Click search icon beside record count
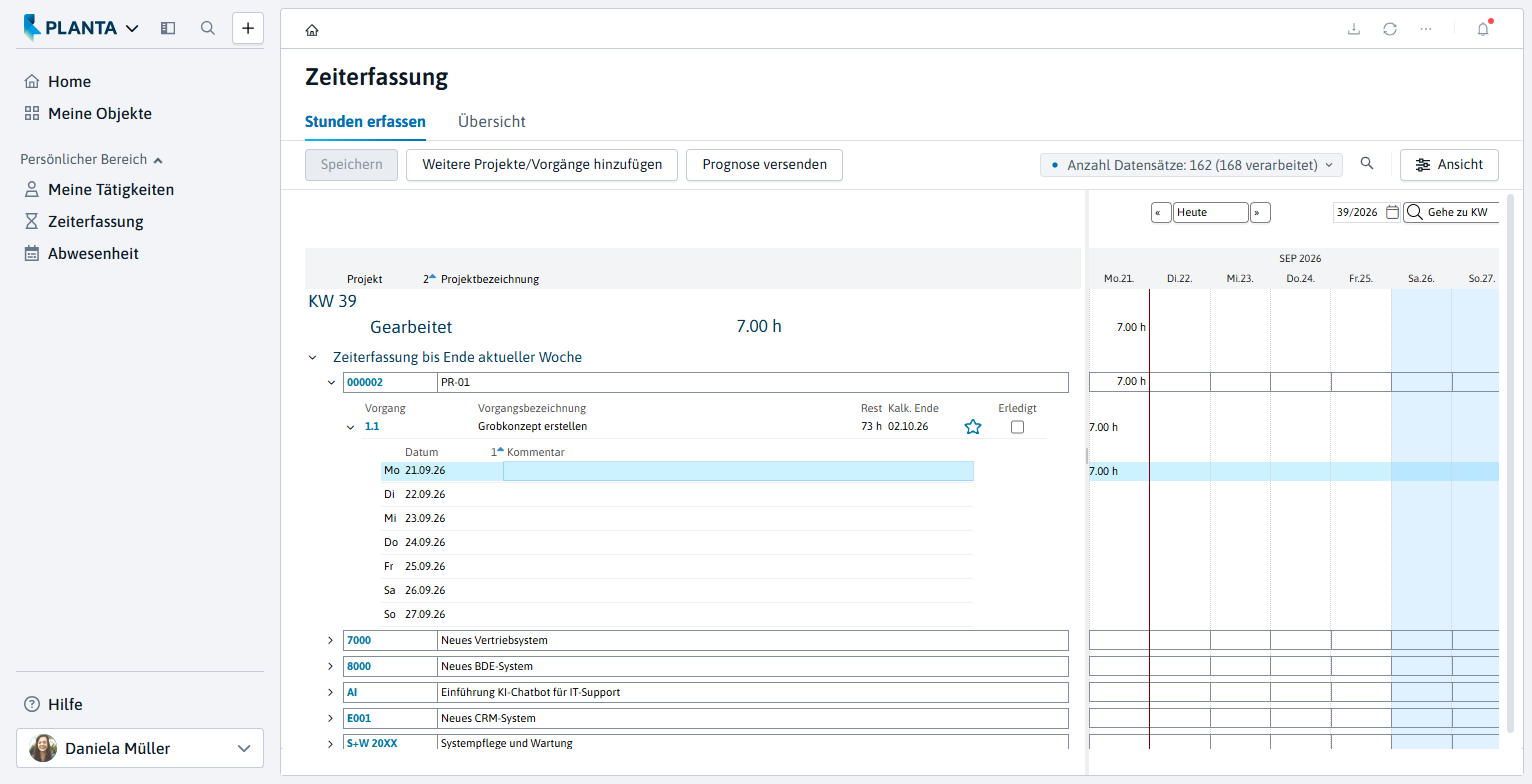 [1367, 164]
